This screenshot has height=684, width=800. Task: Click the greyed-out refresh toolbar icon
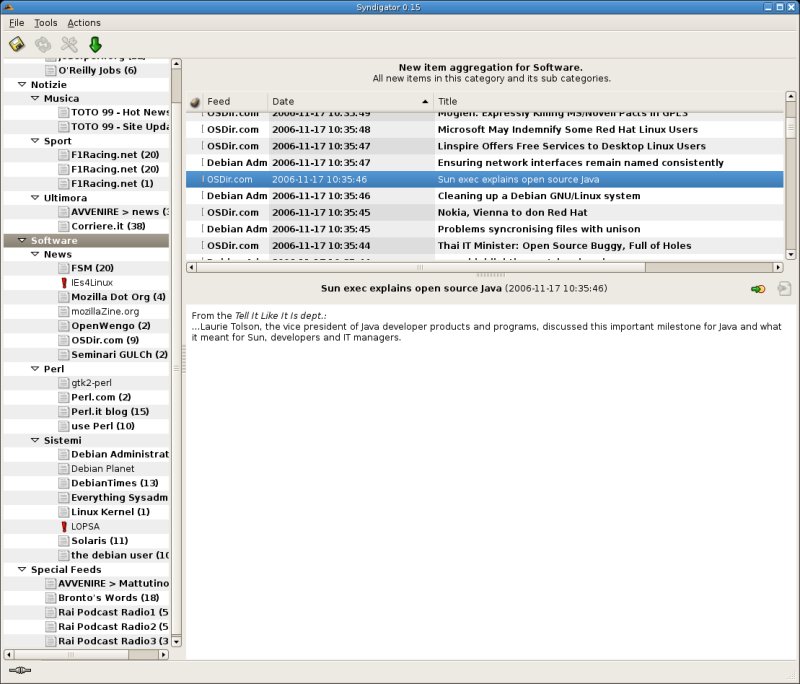click(43, 44)
